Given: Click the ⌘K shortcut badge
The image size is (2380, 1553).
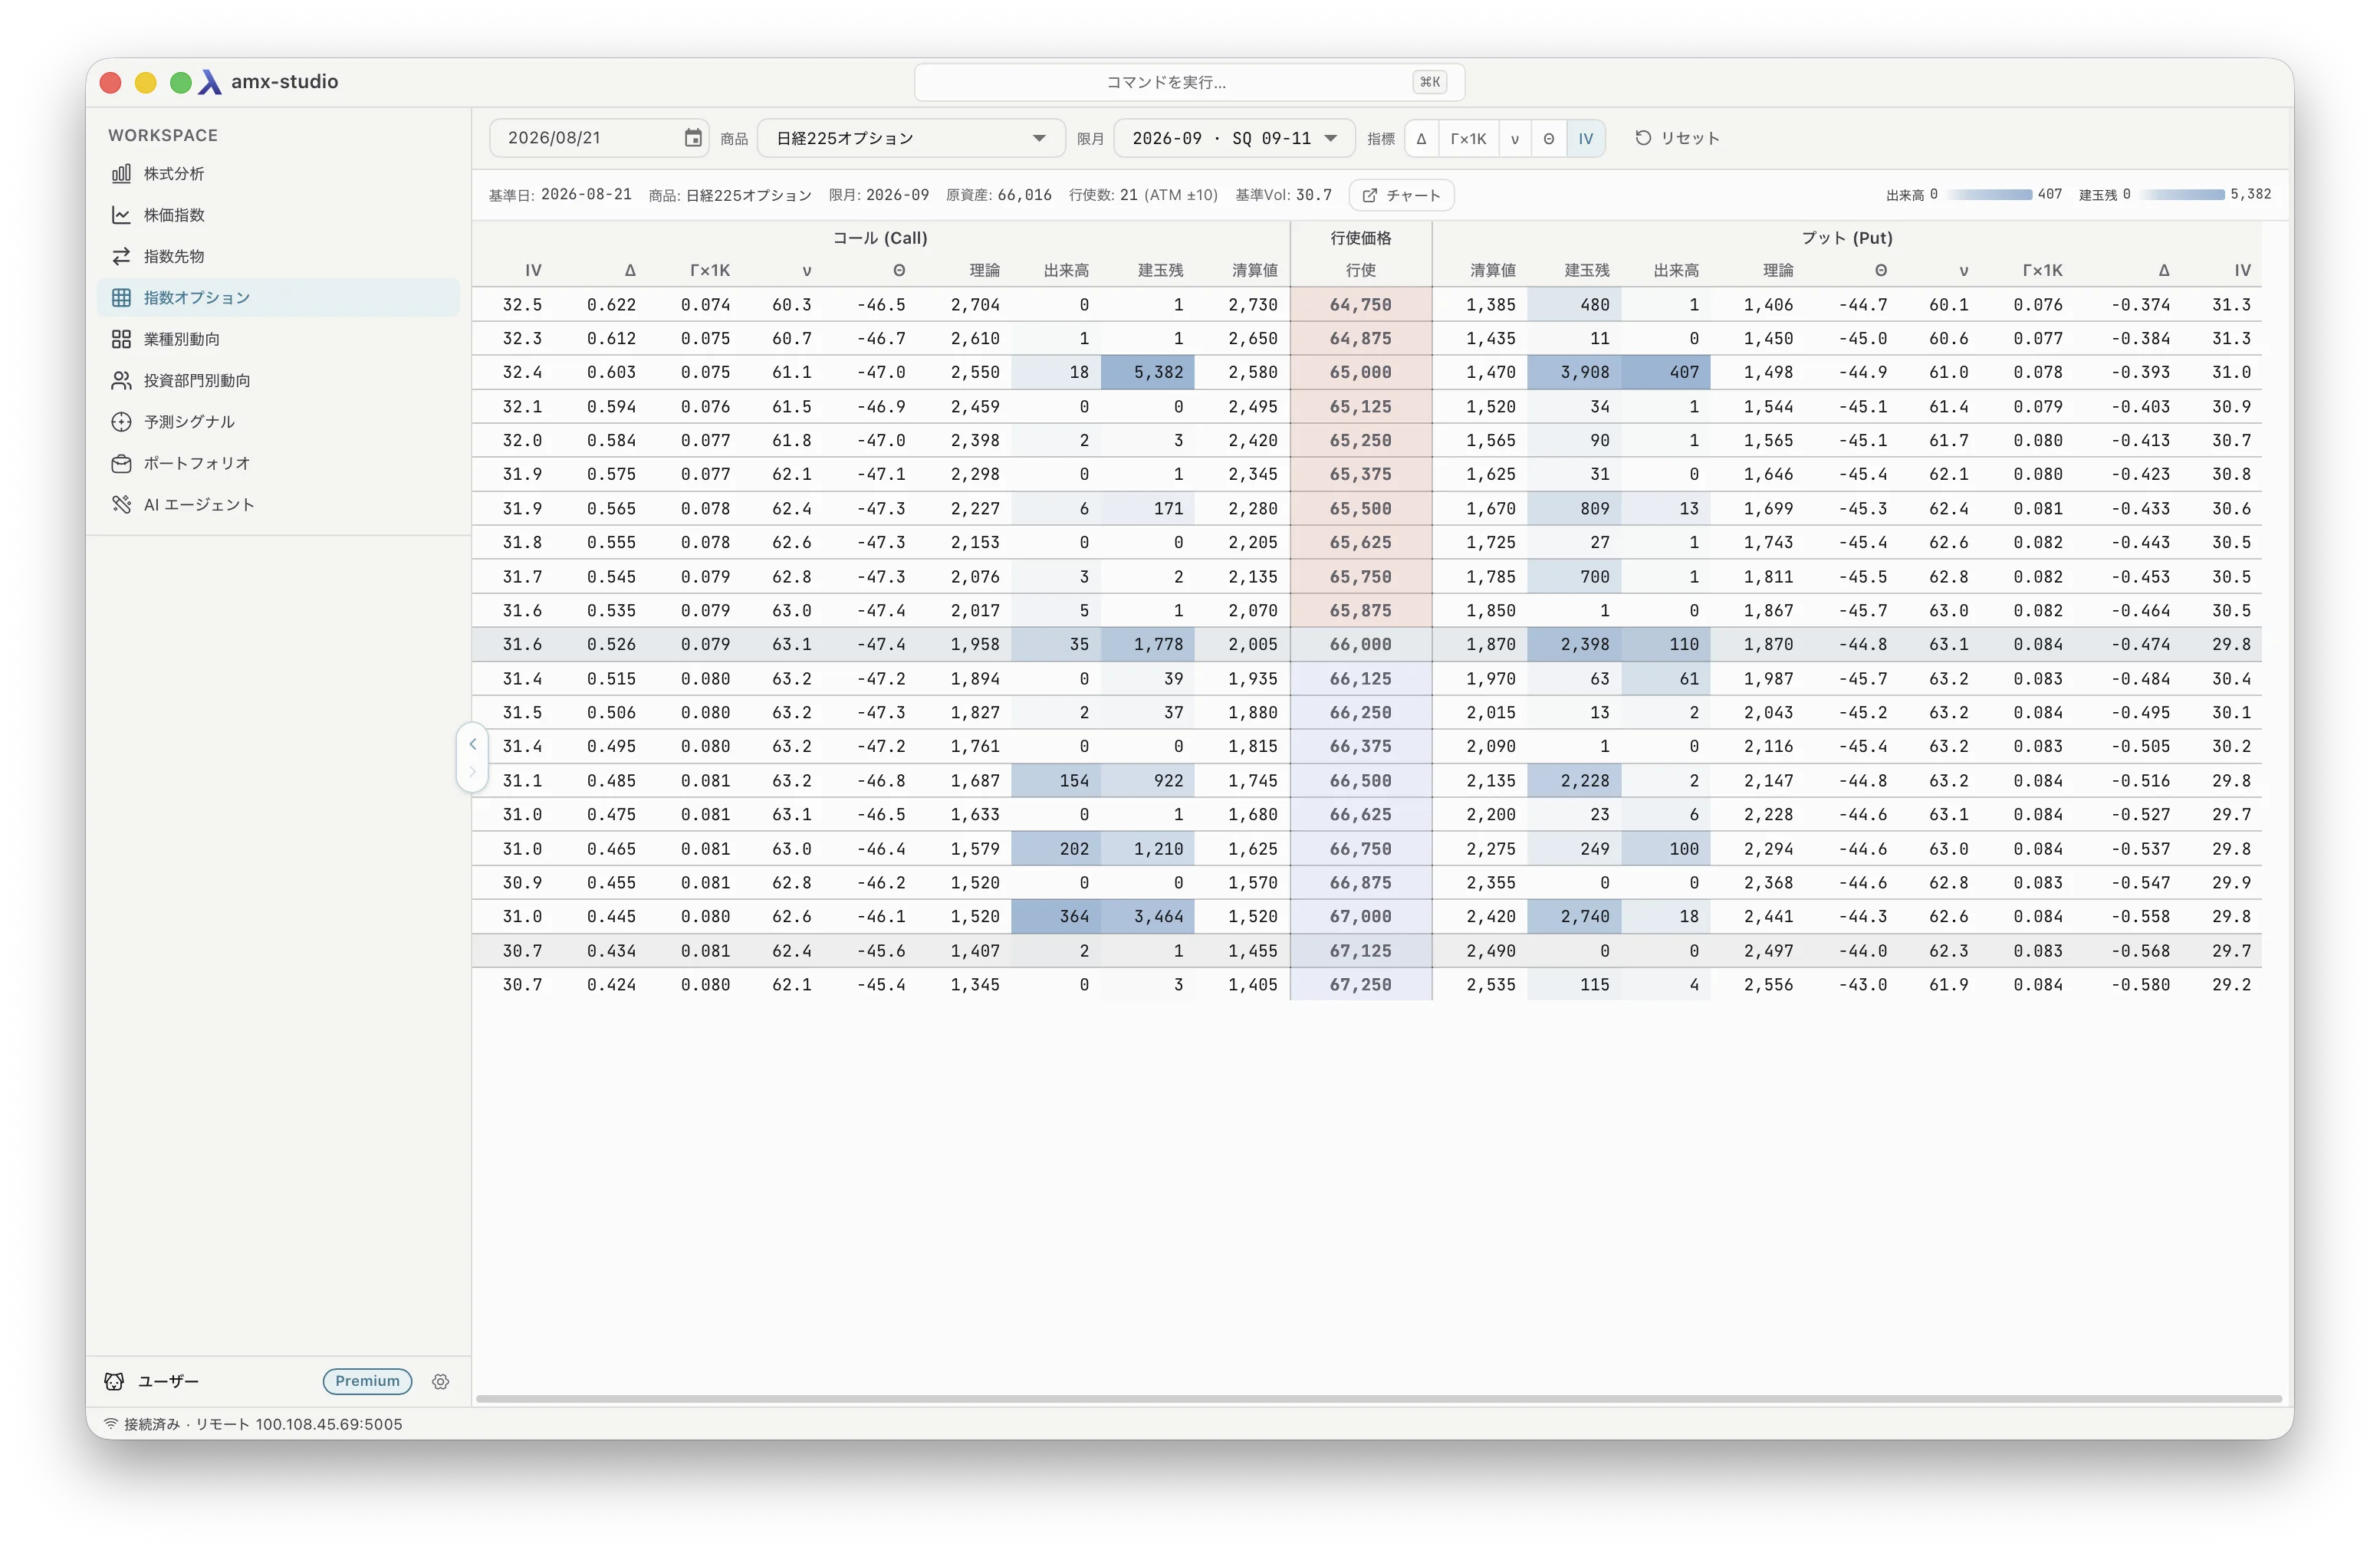Looking at the screenshot, I should 1430,82.
